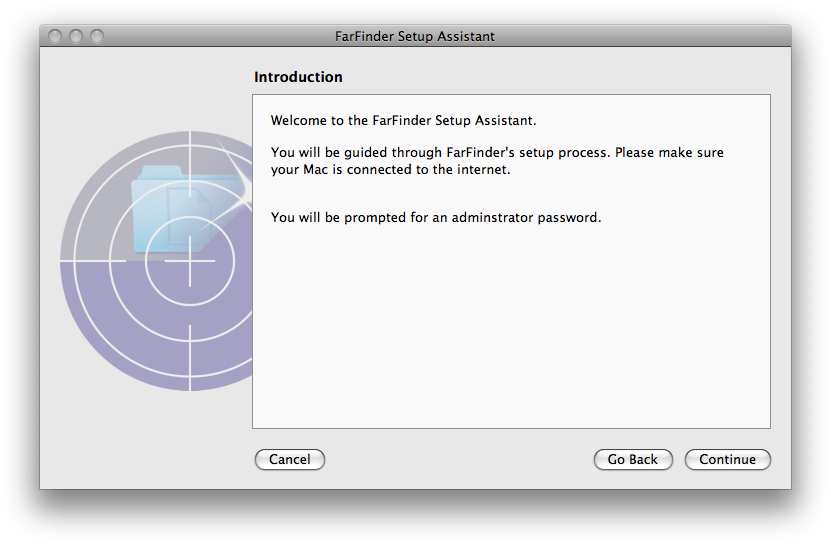Click the small center crosshair of the radar
This screenshot has height=544, width=831.
190,261
